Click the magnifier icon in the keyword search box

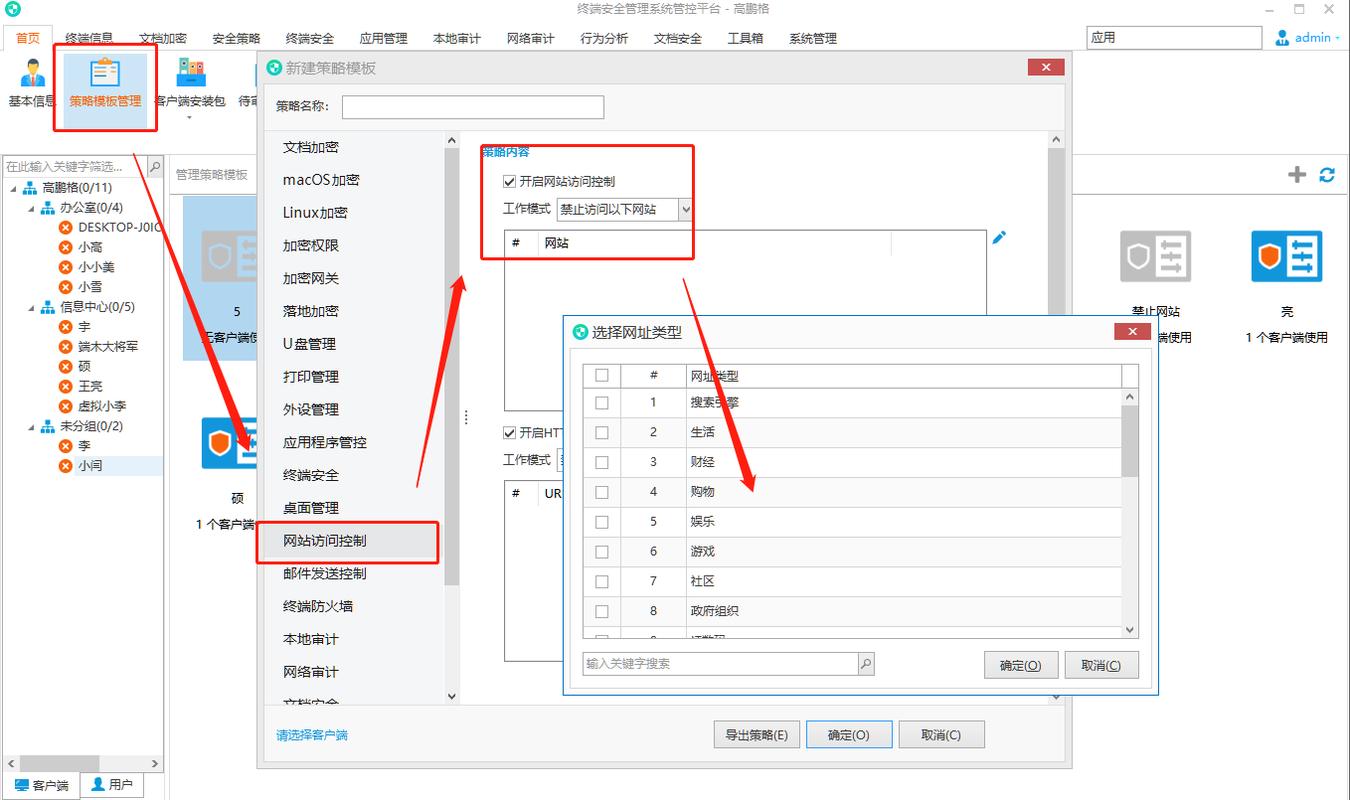864,663
